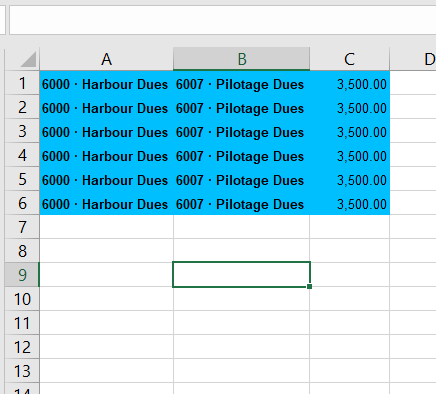Screen dimensions: 436x394
Task: Select empty cell C8
Action: [349, 251]
